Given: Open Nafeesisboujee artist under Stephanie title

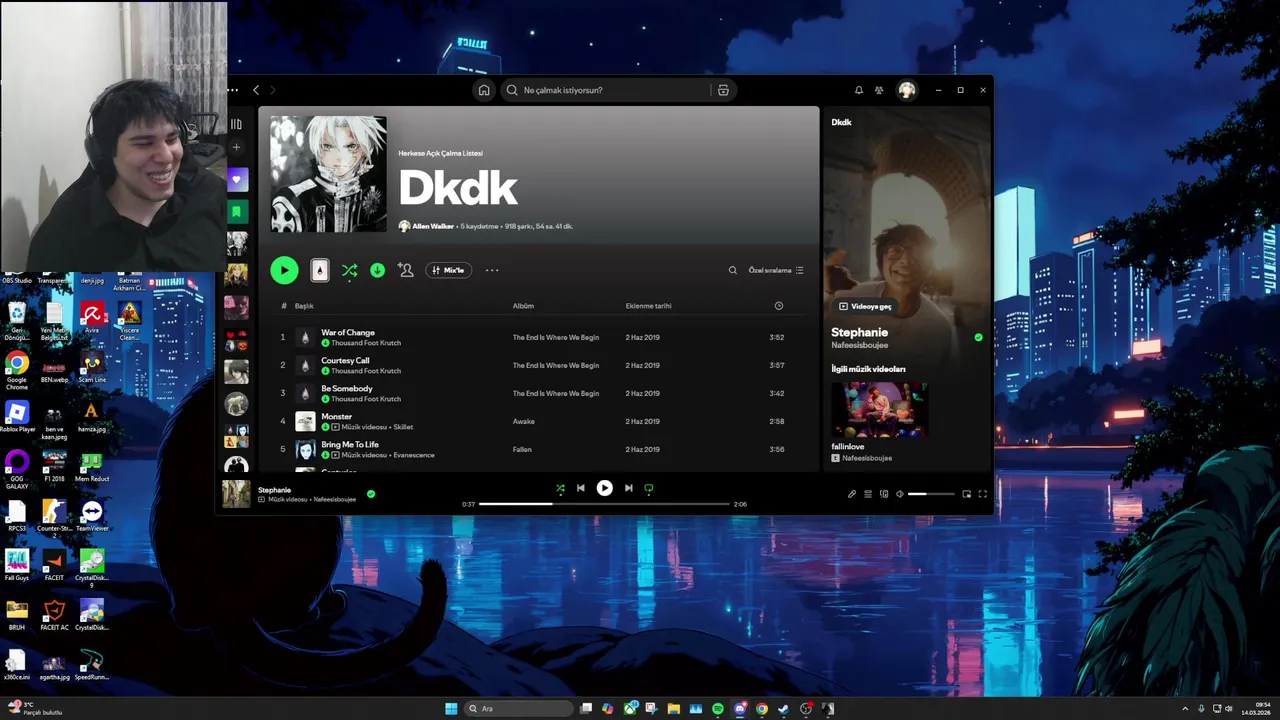Looking at the screenshot, I should tap(860, 345).
